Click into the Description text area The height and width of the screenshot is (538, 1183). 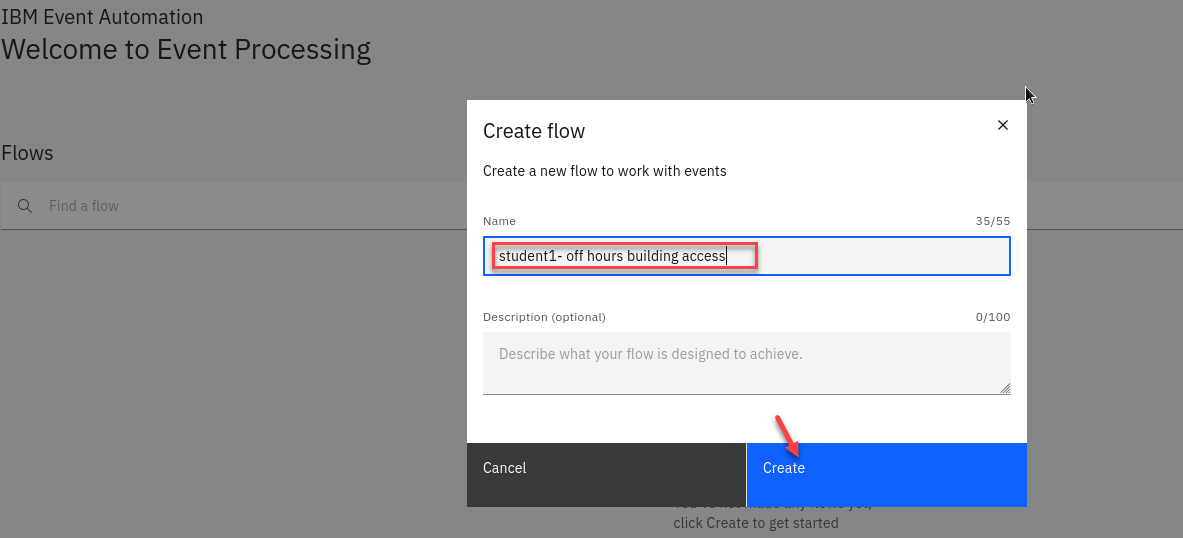[746, 364]
